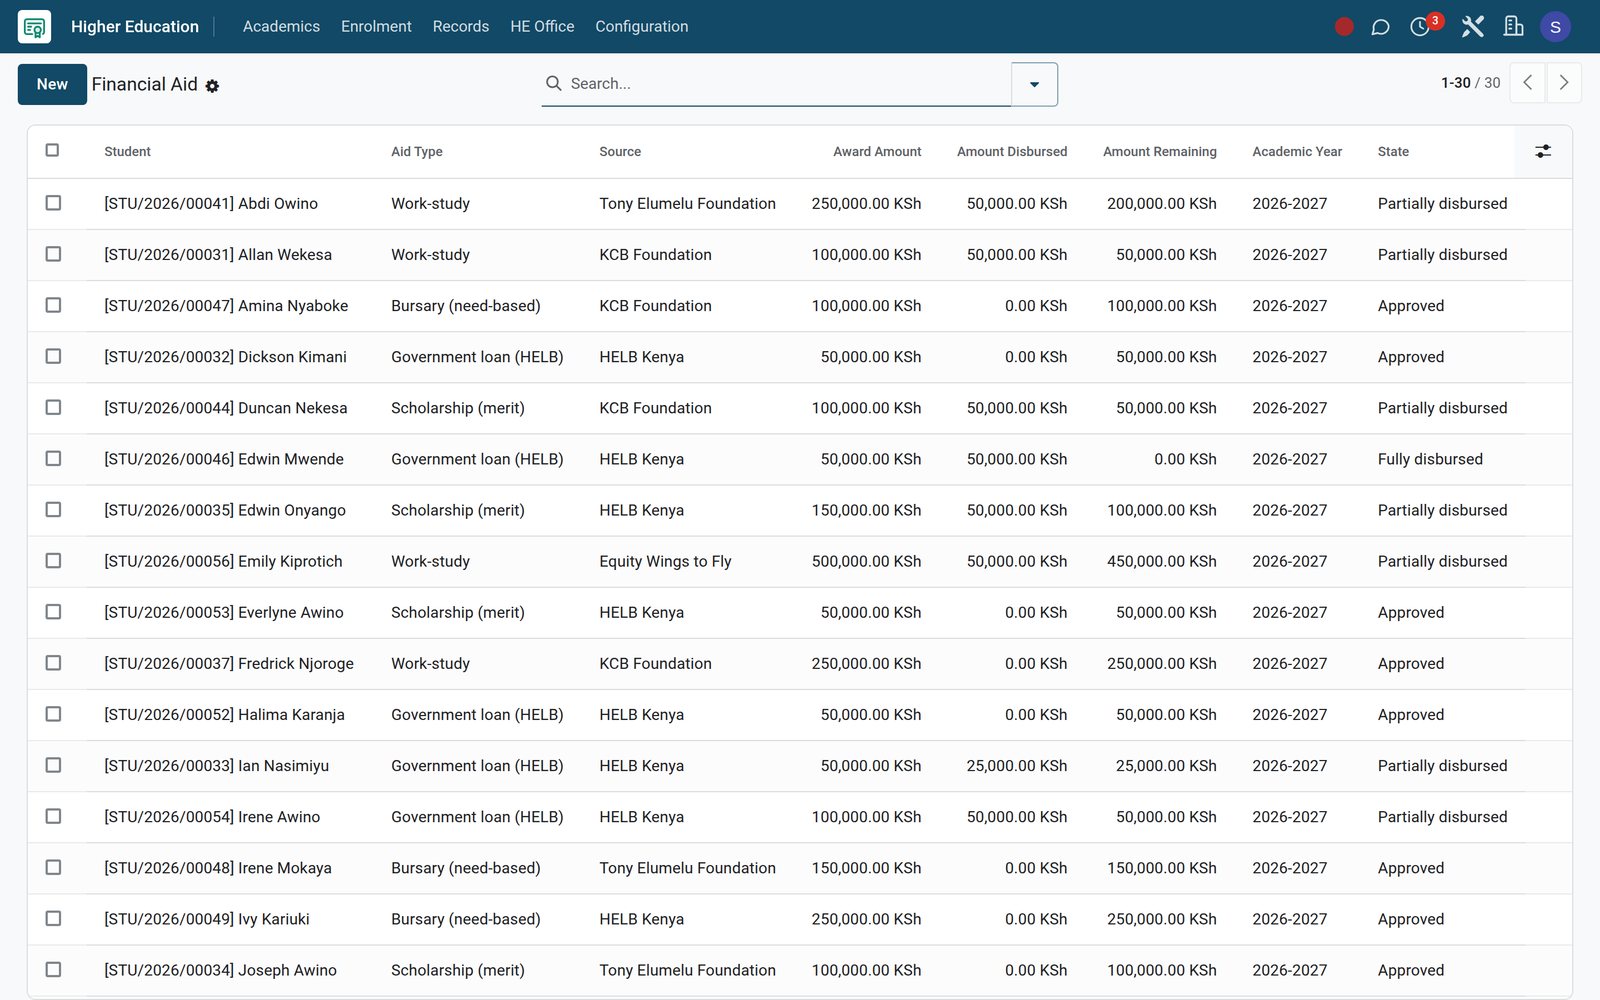Viewport: 1600px width, 1000px height.
Task: Click the New button
Action: coord(52,84)
